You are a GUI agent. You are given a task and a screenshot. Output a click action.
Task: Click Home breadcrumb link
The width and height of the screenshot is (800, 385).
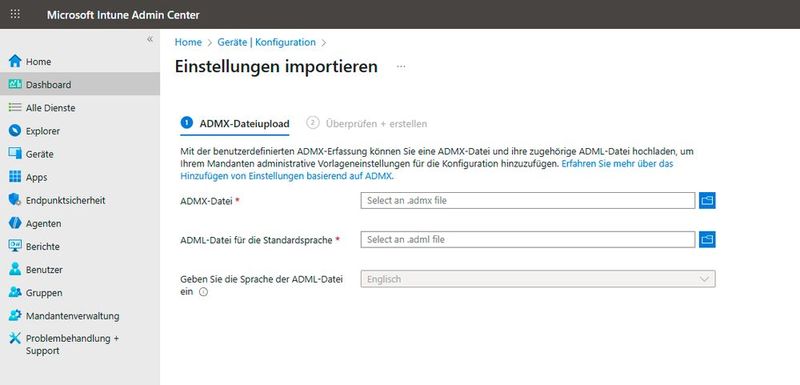pyautogui.click(x=188, y=42)
